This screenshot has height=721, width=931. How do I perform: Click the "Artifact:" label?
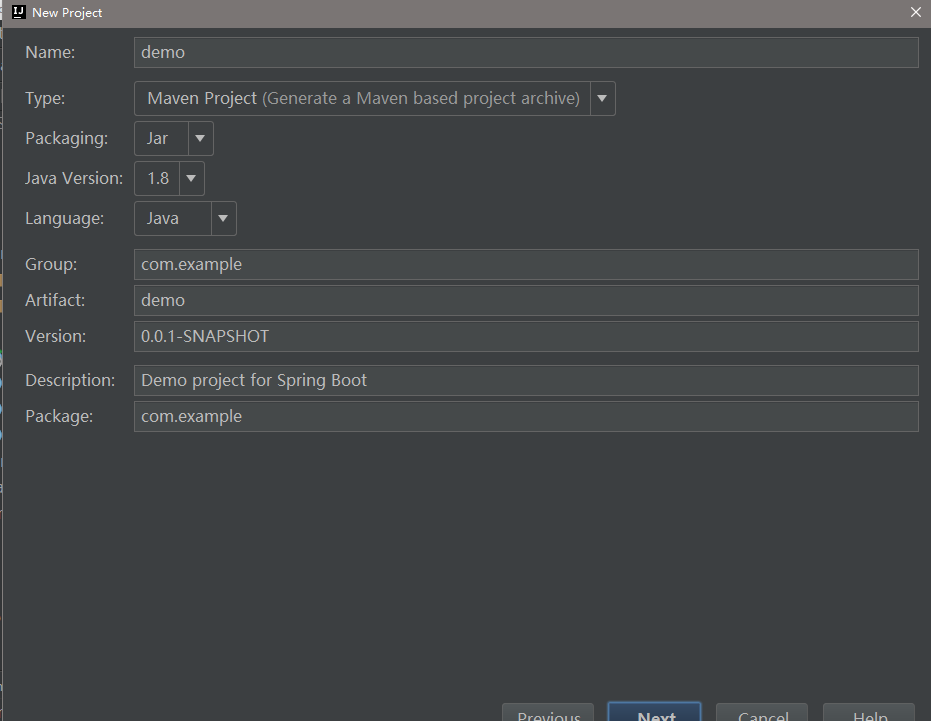pyautogui.click(x=55, y=301)
